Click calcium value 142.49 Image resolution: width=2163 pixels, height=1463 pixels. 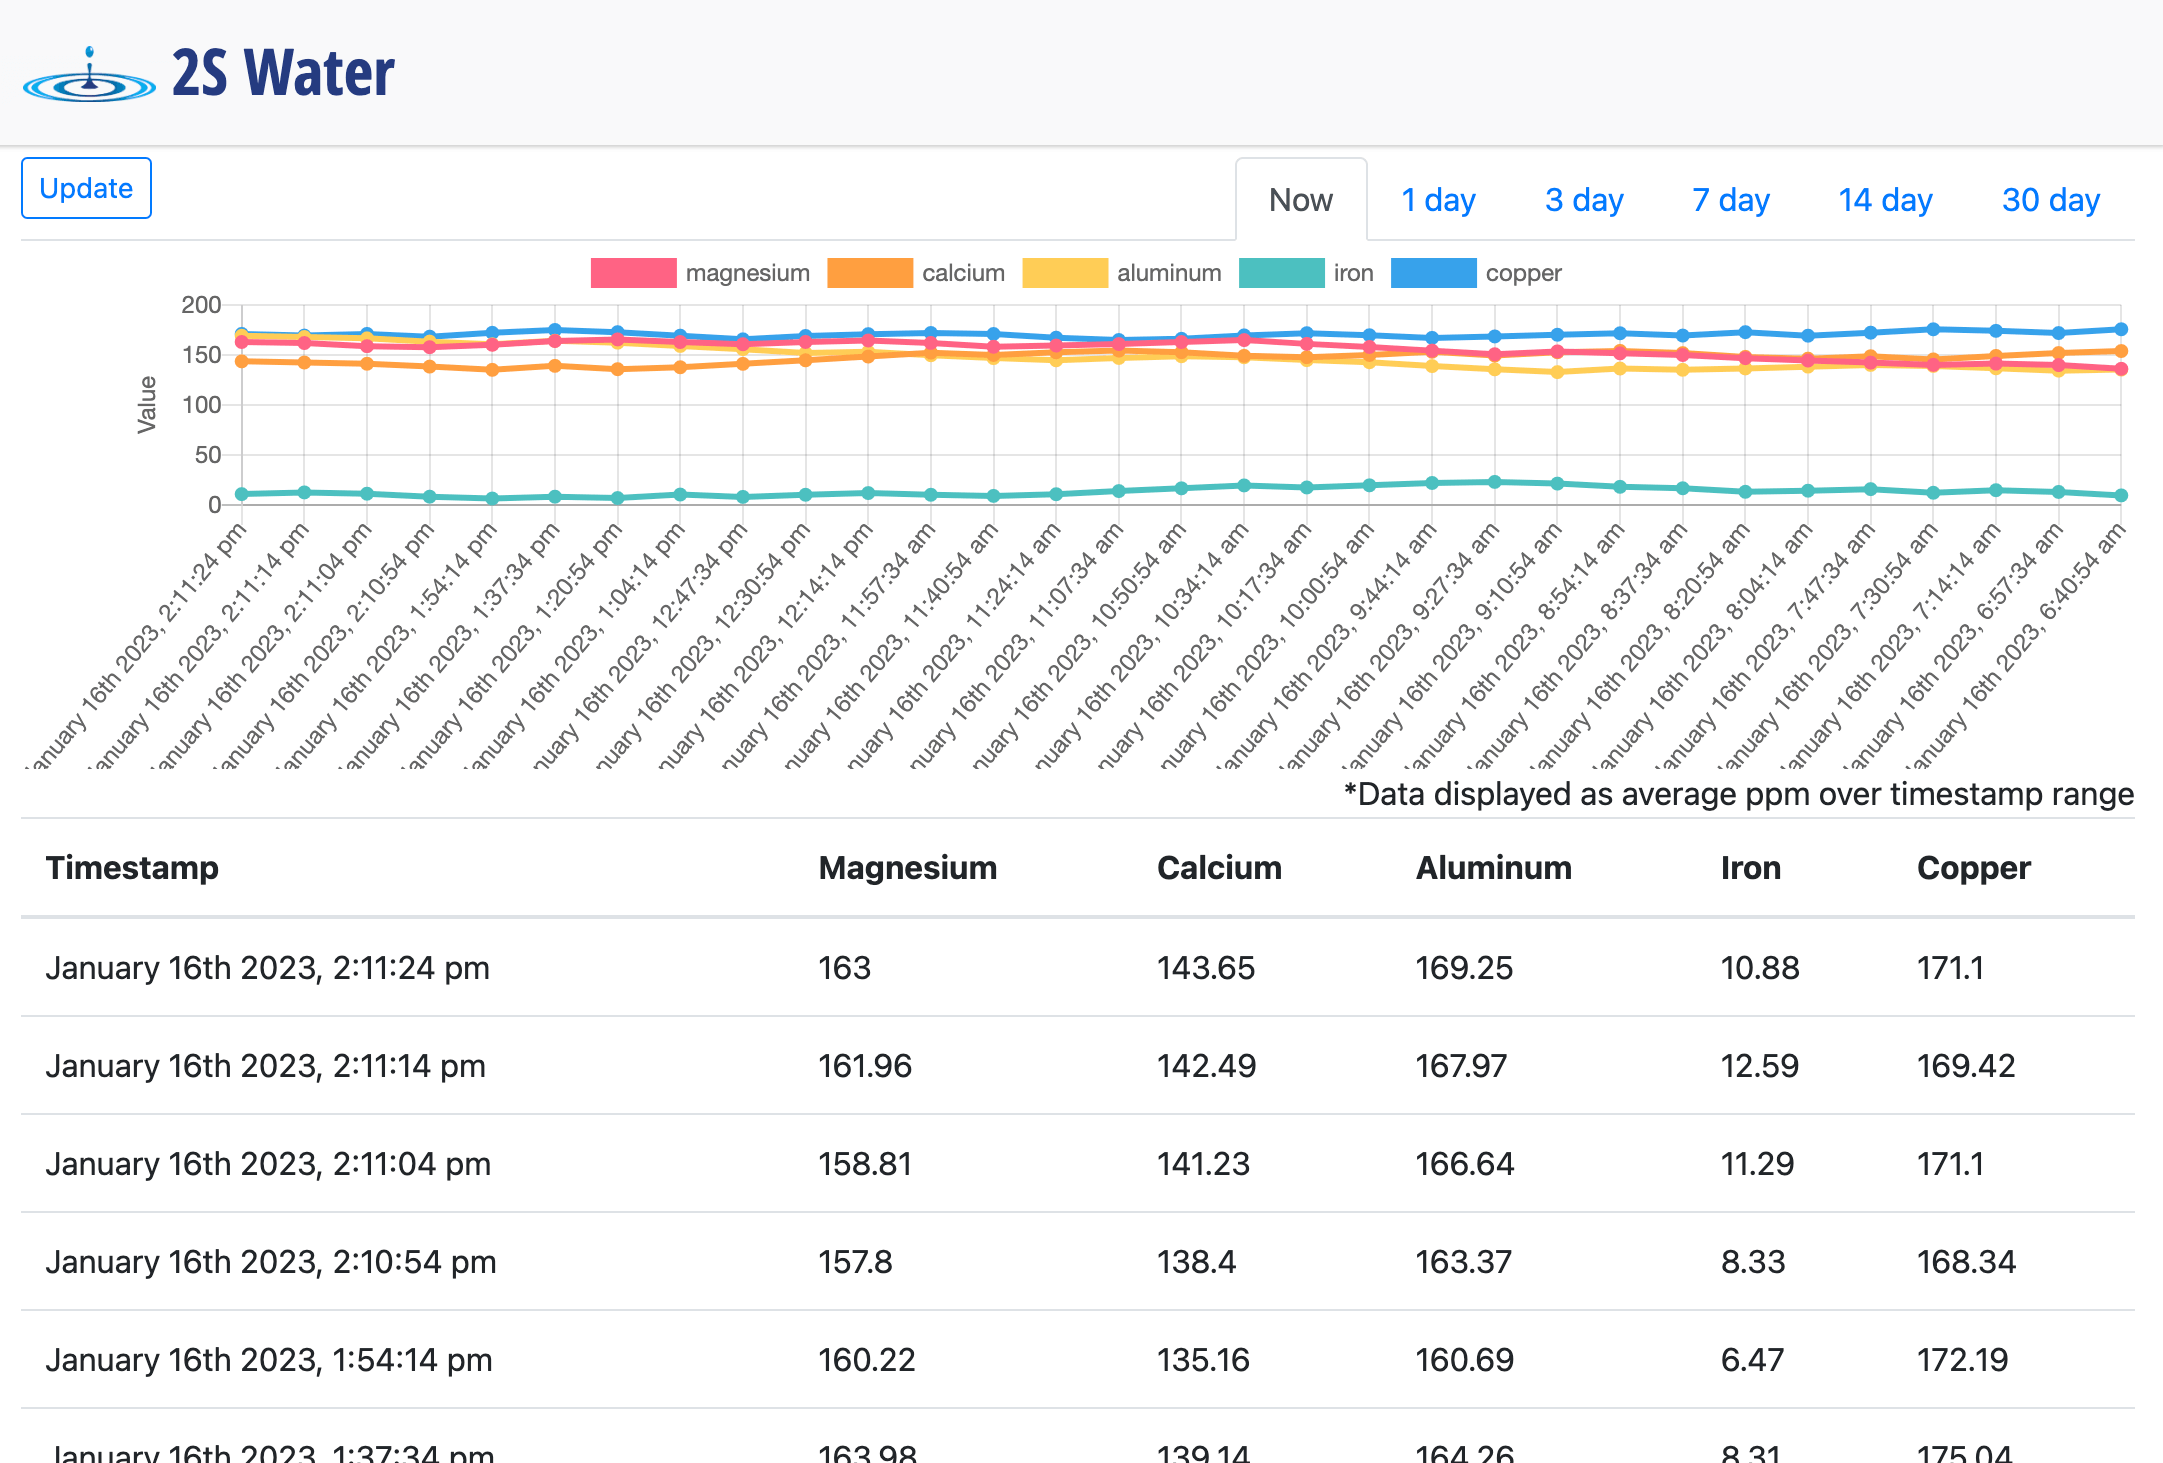point(1206,1065)
